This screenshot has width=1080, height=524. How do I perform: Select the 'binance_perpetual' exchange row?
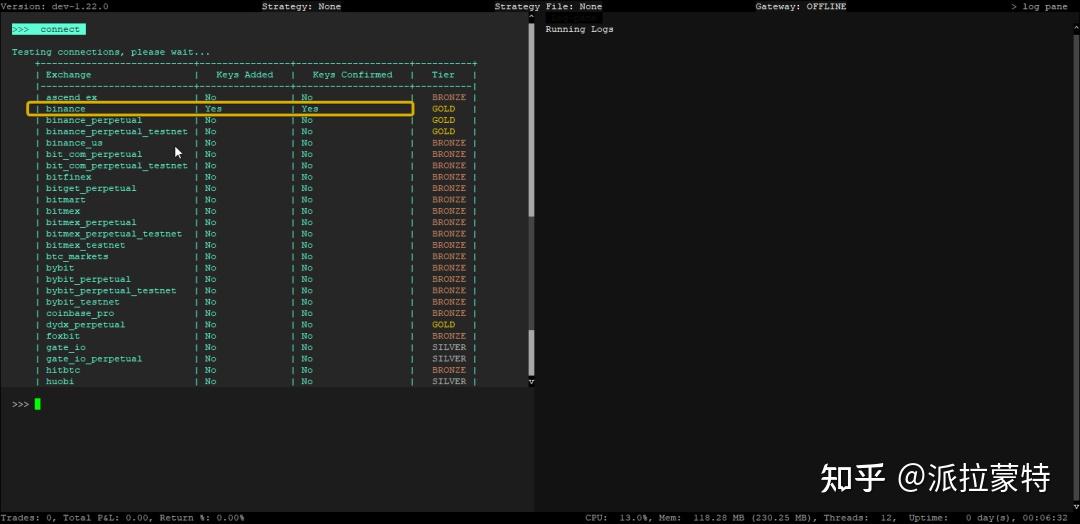coord(256,120)
